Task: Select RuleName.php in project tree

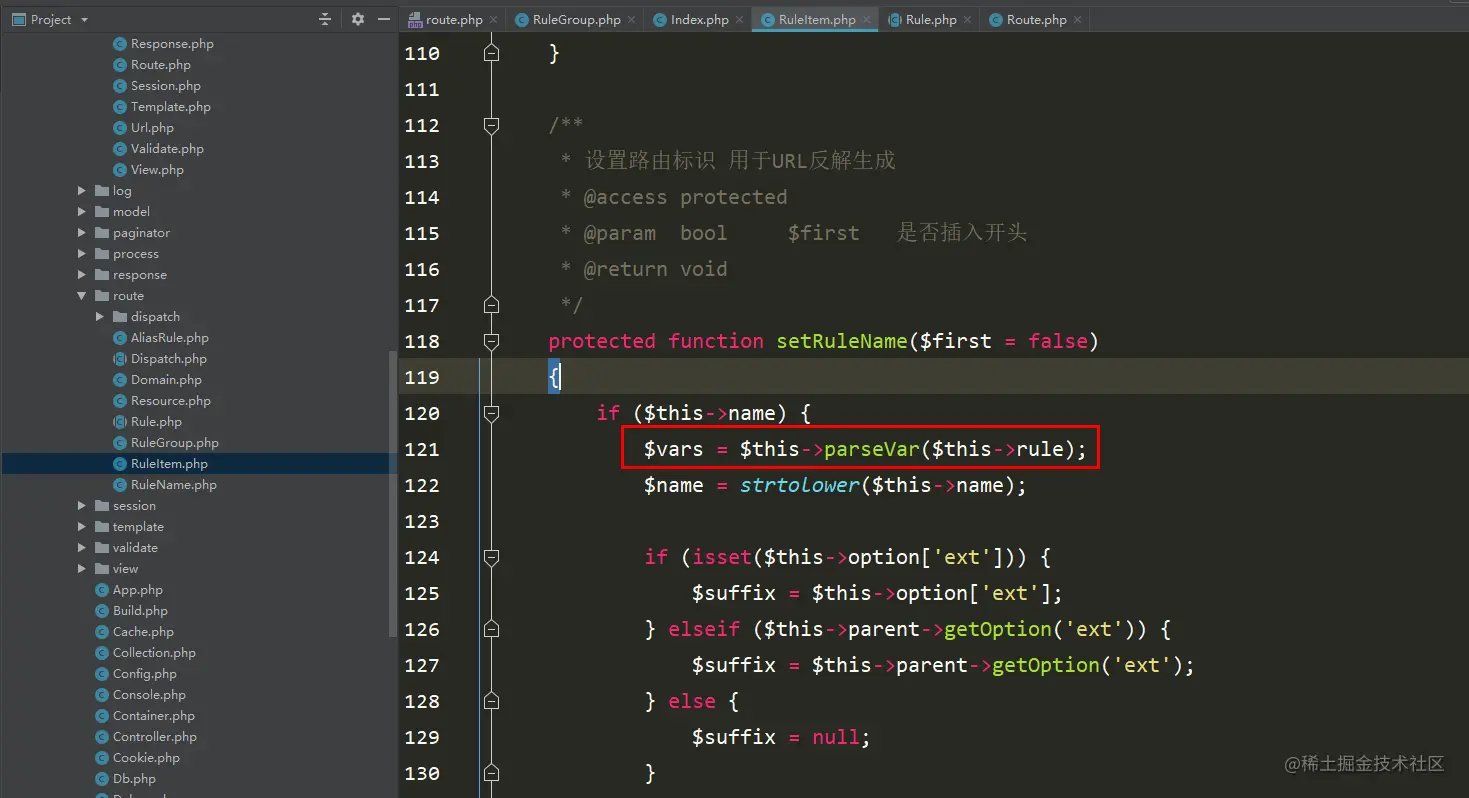Action: click(173, 484)
